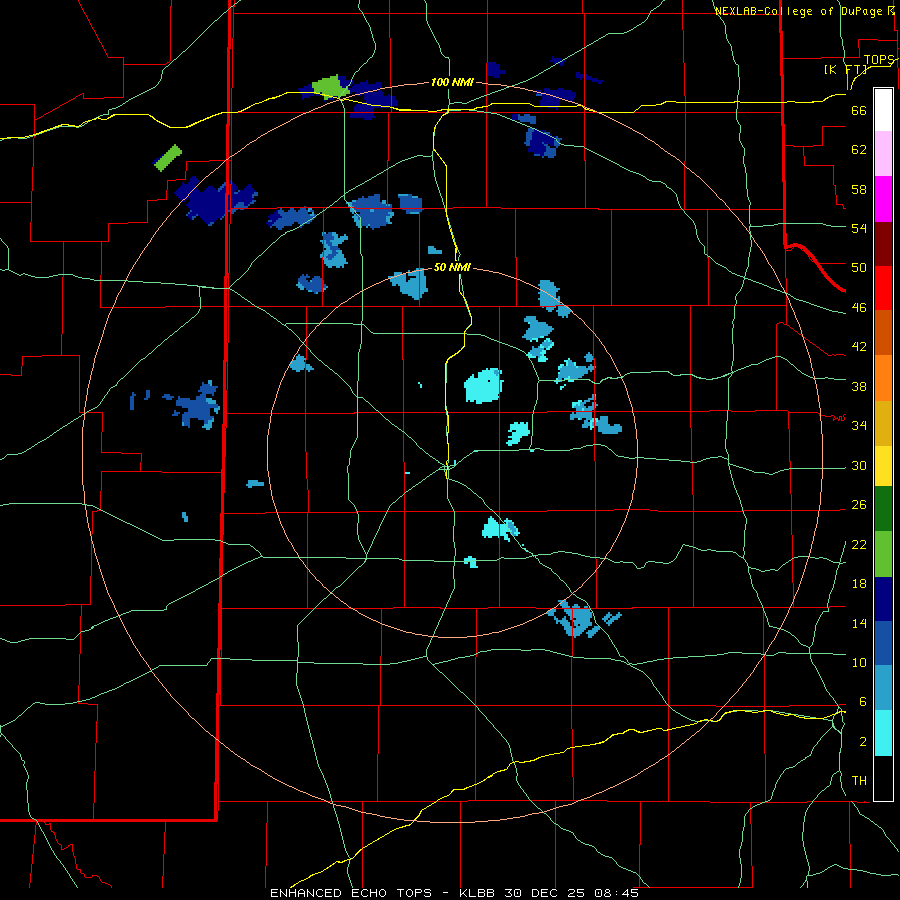Click the 10 legend value
The height and width of the screenshot is (900, 900).
(x=859, y=662)
